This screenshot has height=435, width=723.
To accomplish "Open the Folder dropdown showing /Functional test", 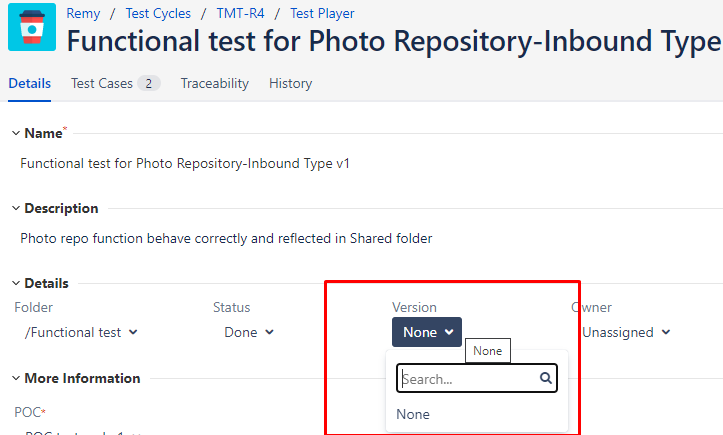I will [x=81, y=332].
